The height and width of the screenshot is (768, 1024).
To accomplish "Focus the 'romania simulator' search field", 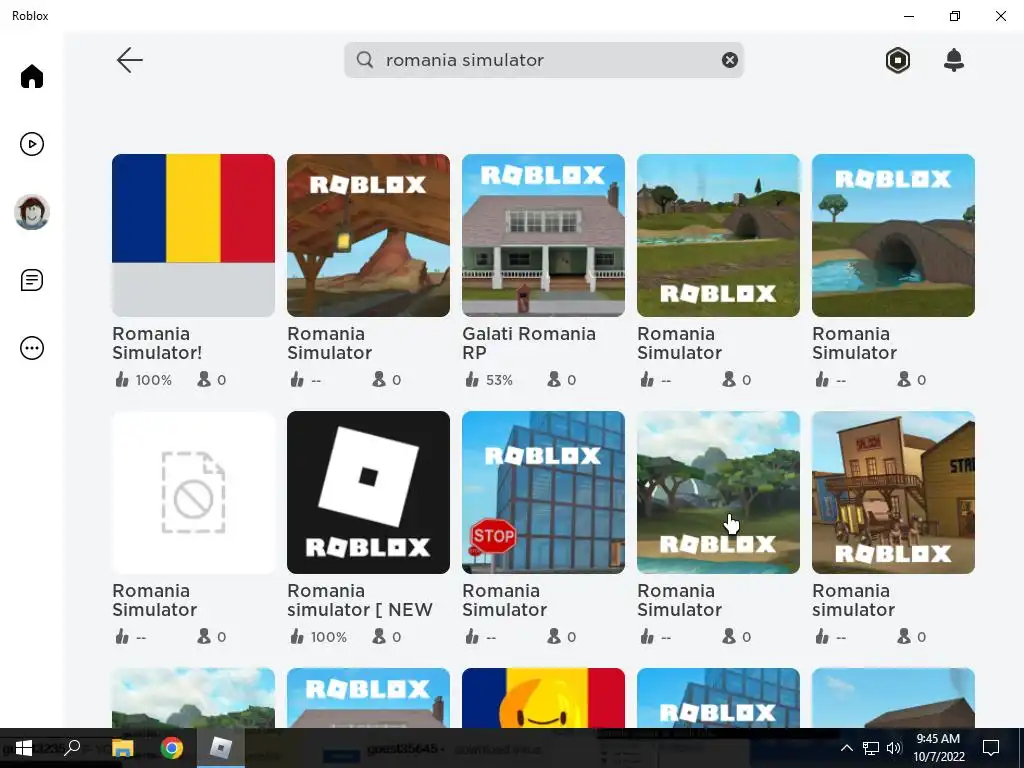I will tap(543, 60).
